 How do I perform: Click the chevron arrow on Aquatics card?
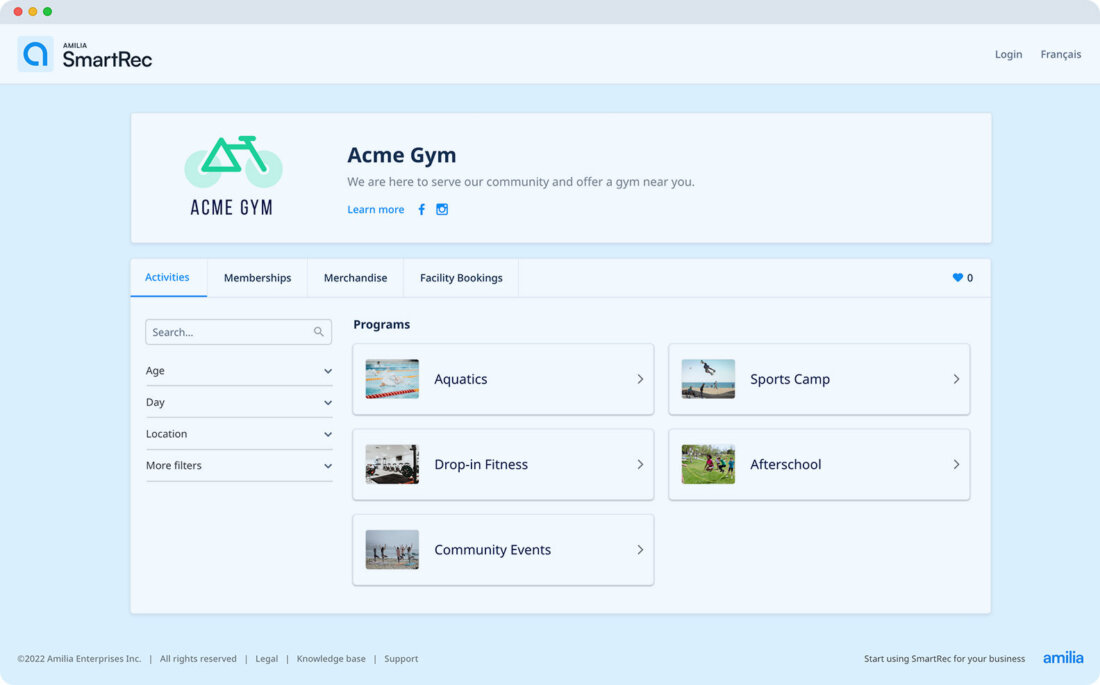click(640, 380)
